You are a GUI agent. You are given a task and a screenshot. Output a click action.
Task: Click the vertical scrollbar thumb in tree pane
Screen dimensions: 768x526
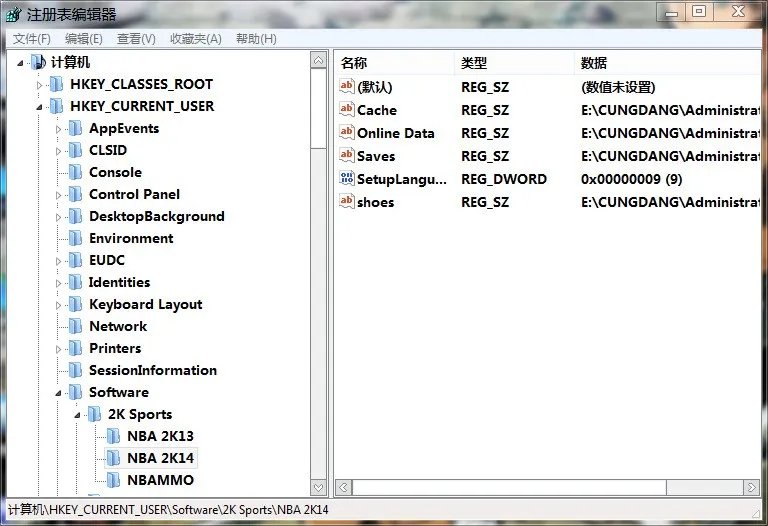[319, 108]
